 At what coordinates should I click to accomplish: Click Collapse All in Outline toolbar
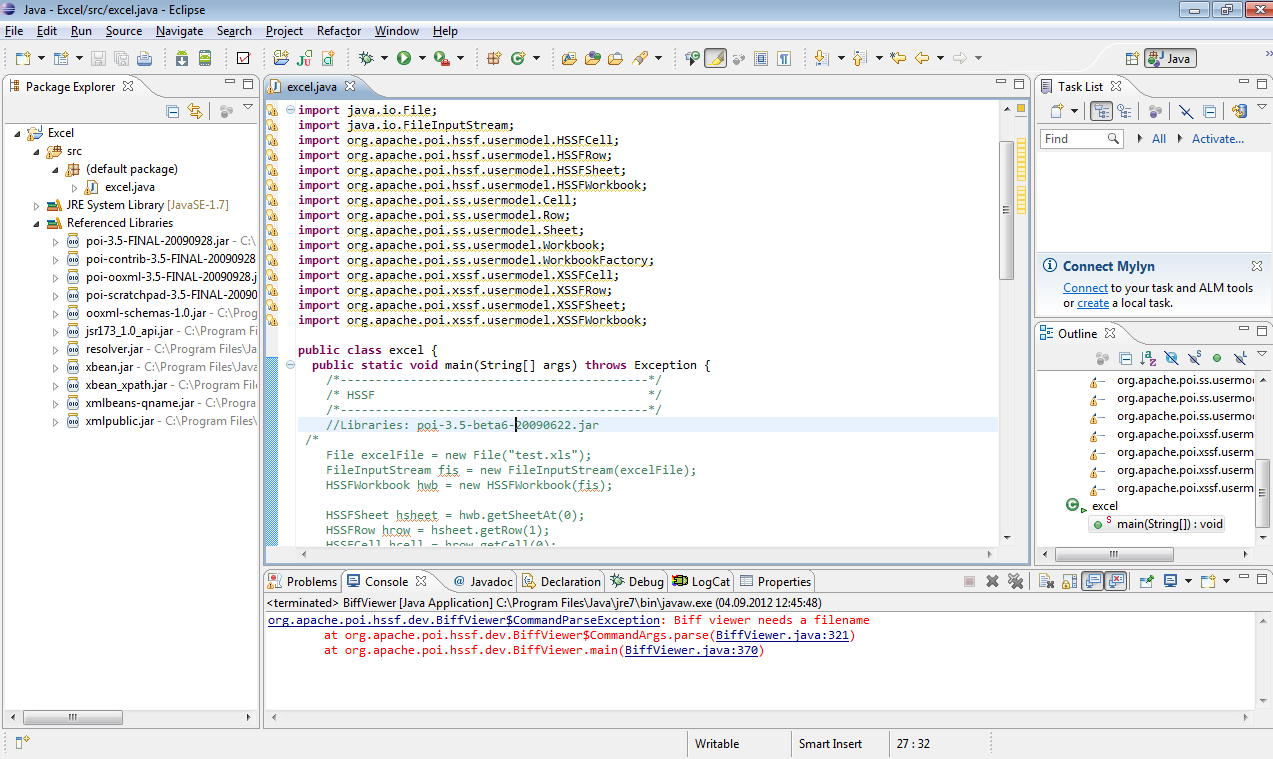(x=1125, y=357)
